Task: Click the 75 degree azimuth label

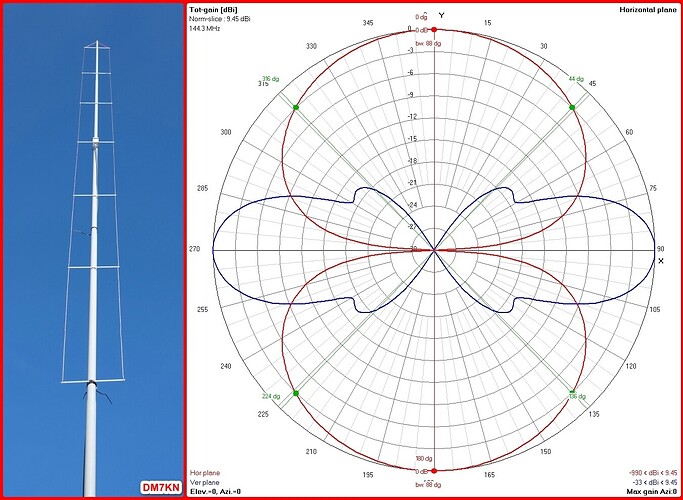Action: 653,188
